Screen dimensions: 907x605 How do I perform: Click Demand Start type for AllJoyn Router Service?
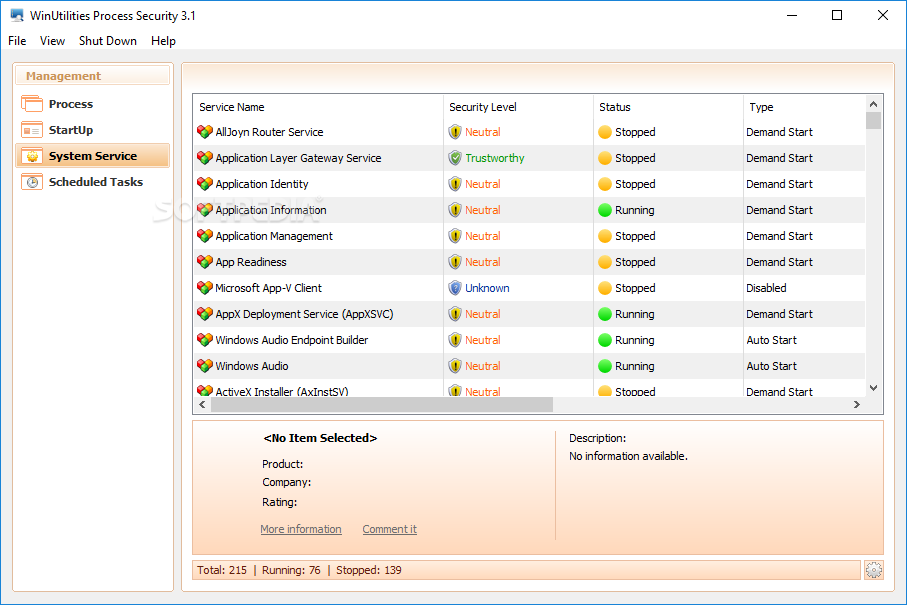(779, 132)
